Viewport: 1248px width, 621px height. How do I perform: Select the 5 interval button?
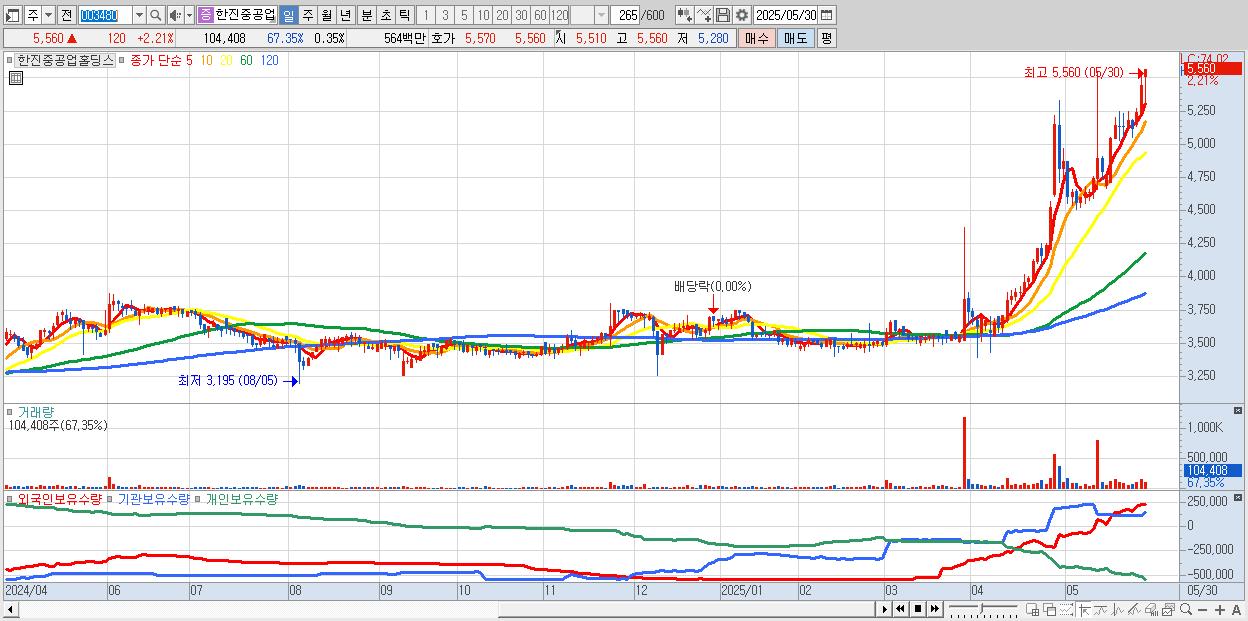click(463, 15)
